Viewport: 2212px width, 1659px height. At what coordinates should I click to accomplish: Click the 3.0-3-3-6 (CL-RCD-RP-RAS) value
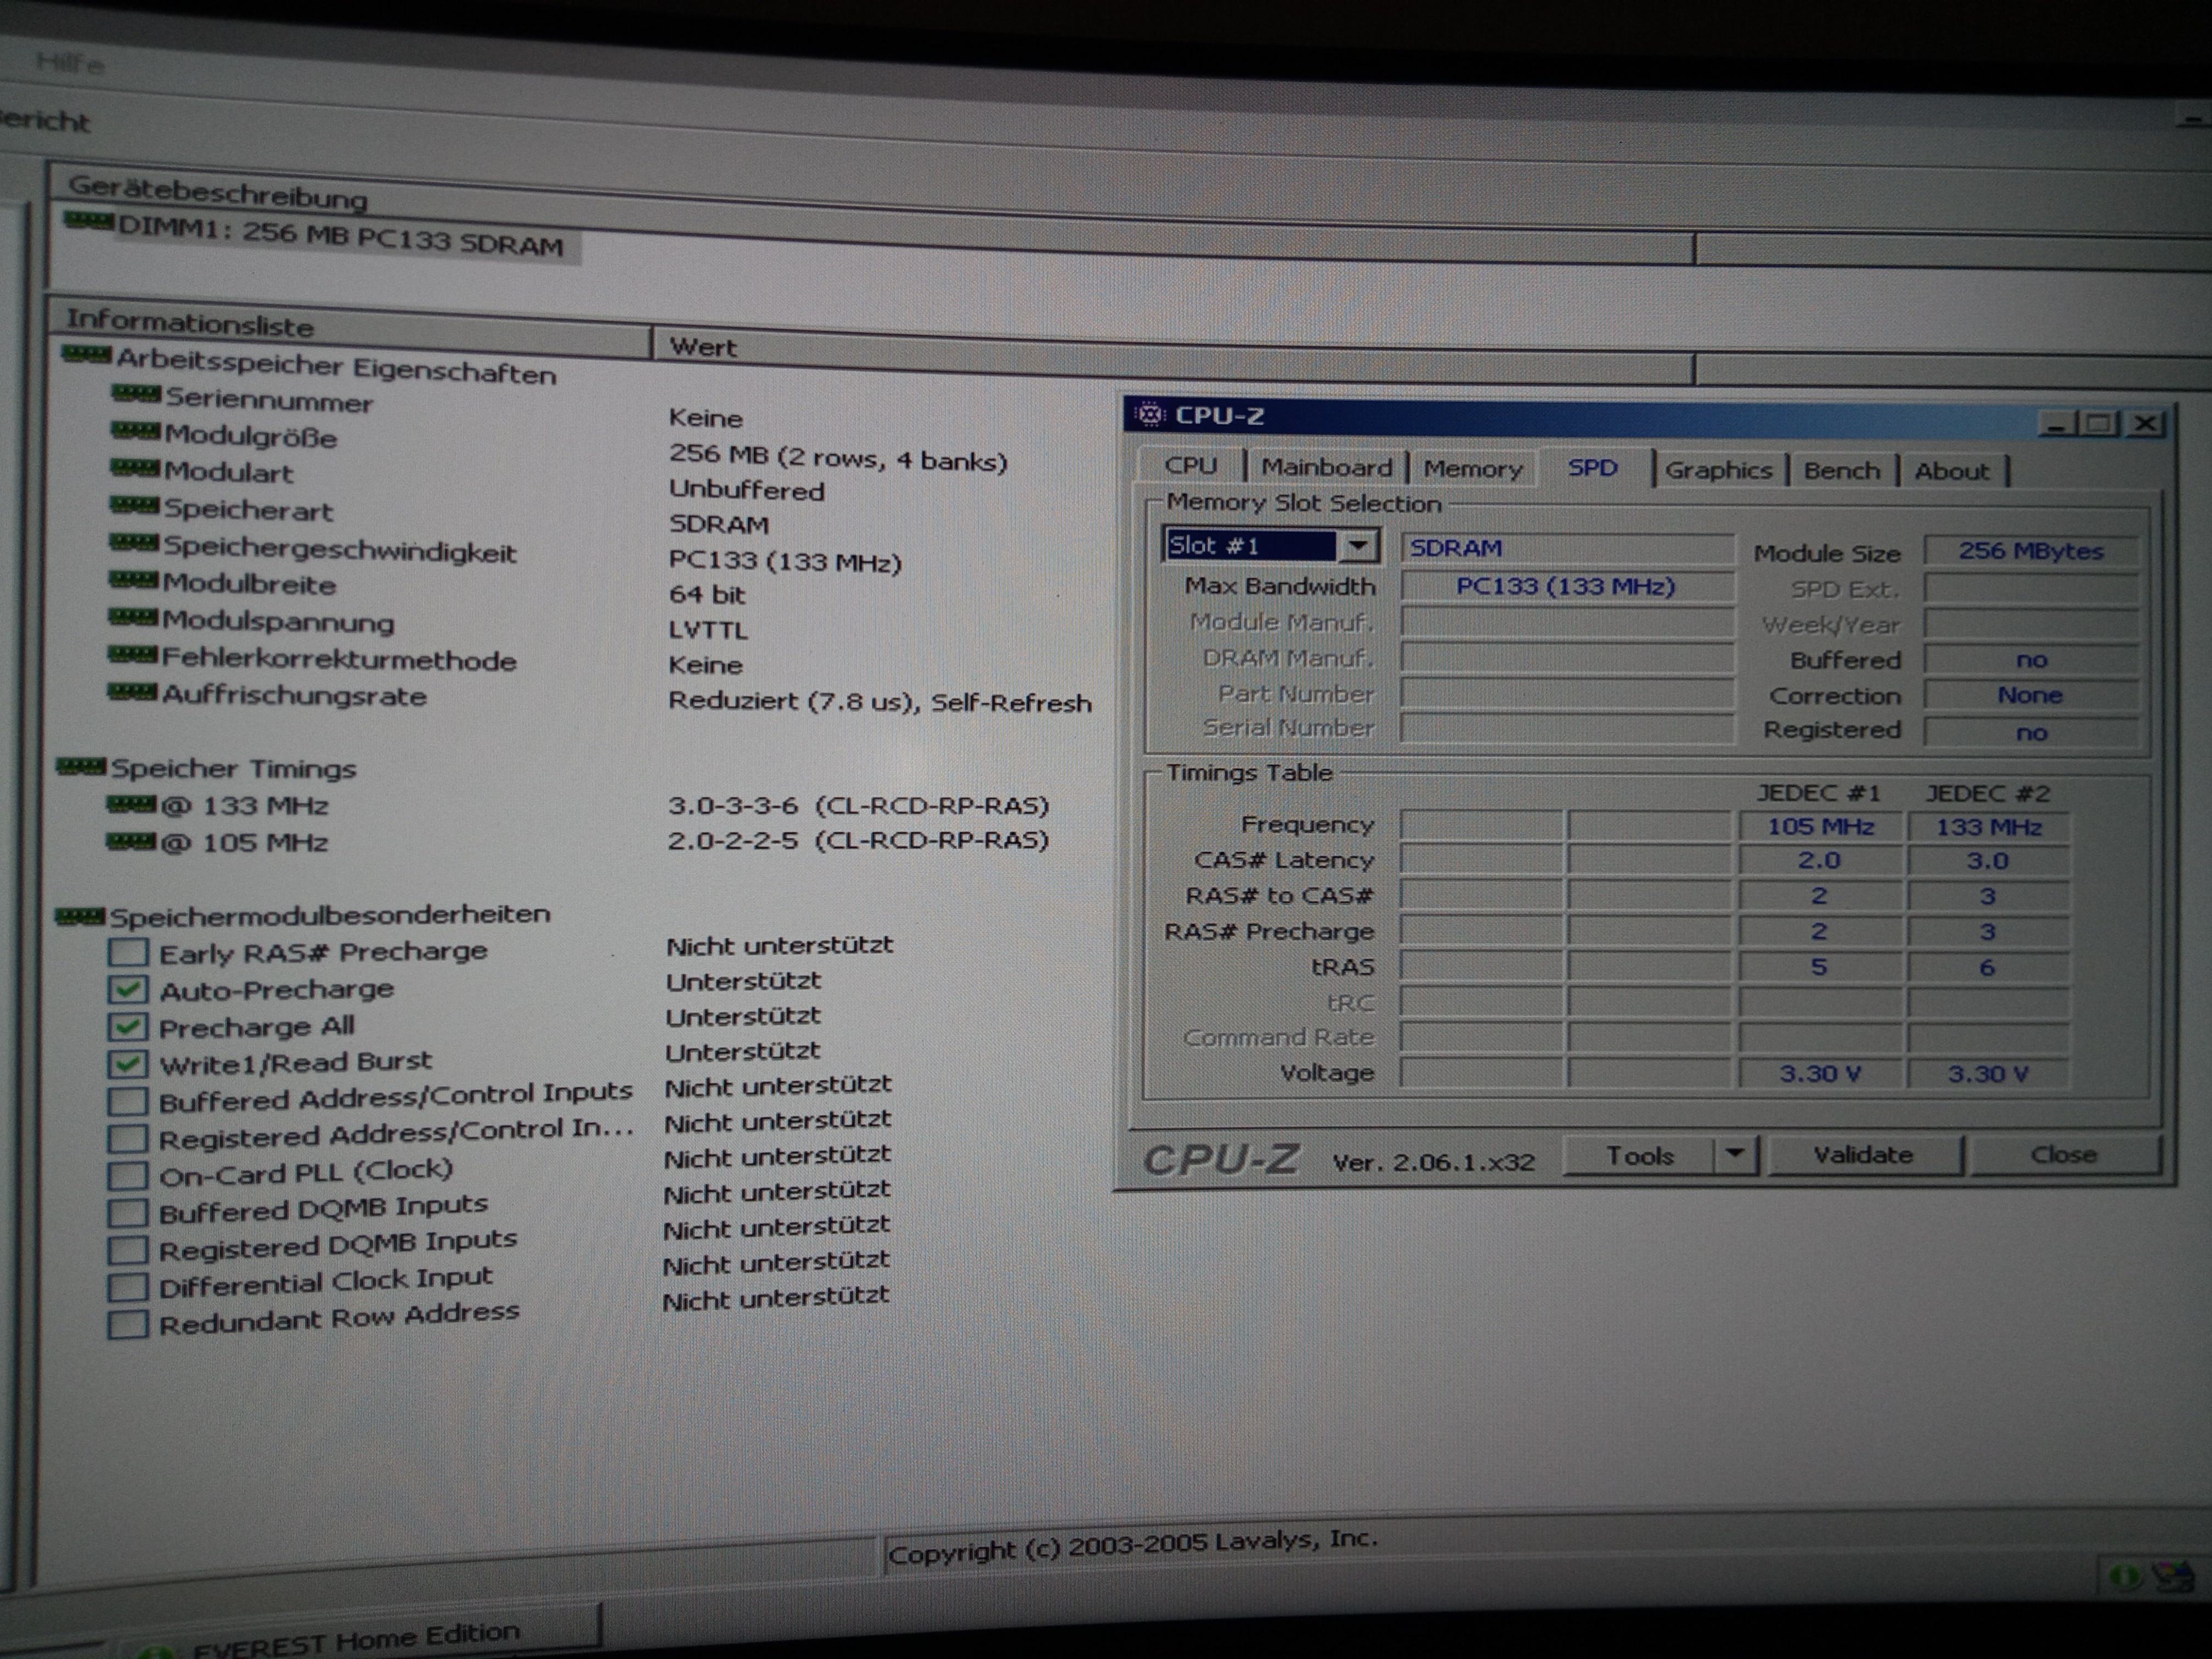tap(858, 805)
